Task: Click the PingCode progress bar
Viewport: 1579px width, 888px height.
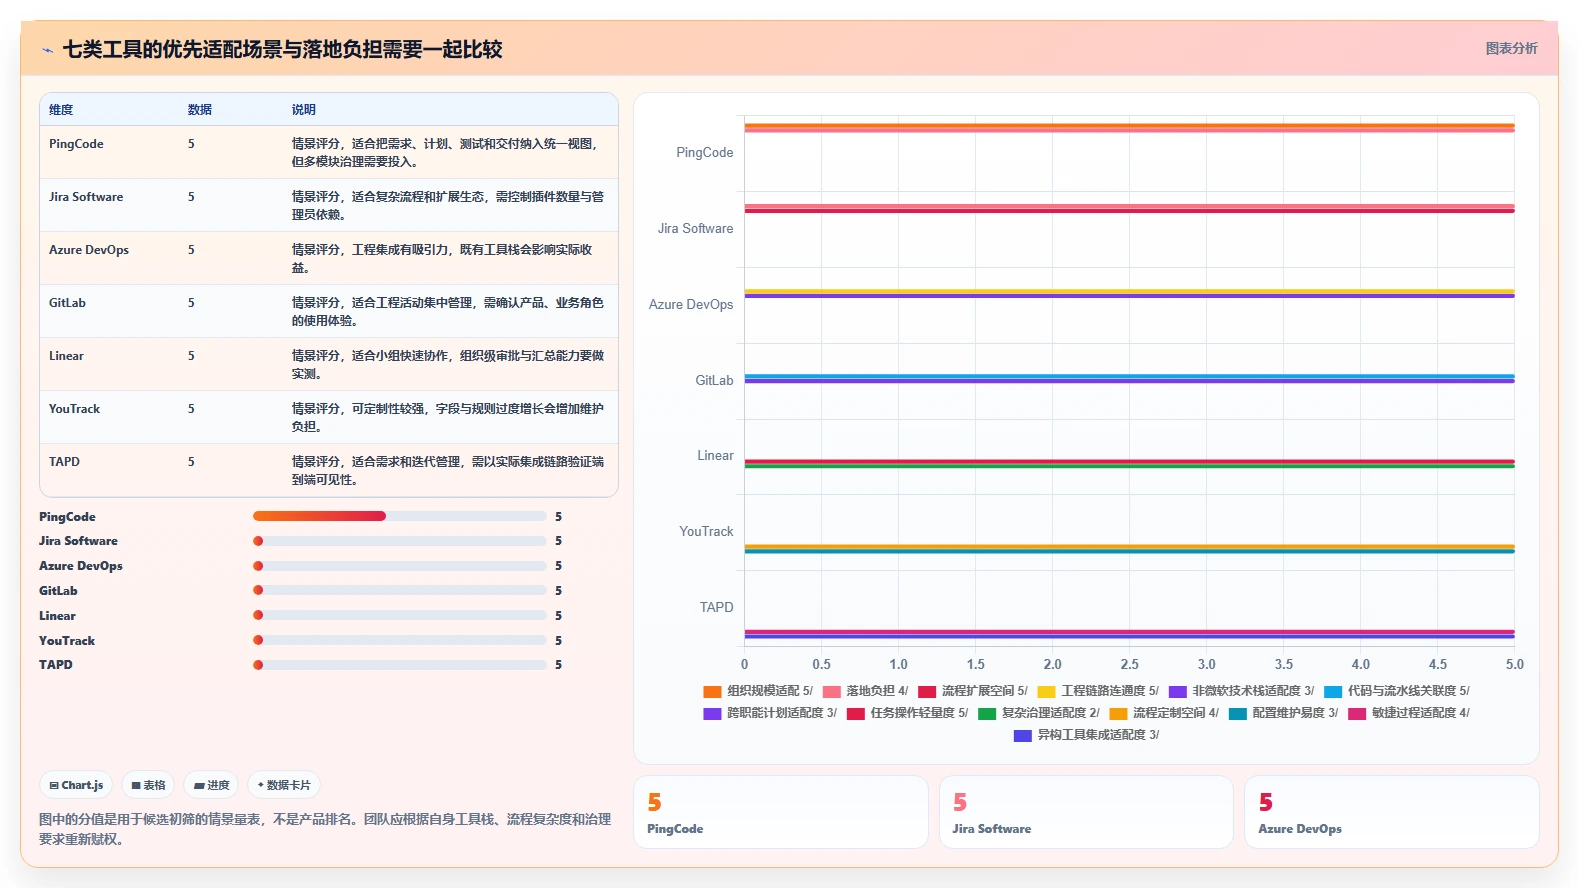Action: 399,516
